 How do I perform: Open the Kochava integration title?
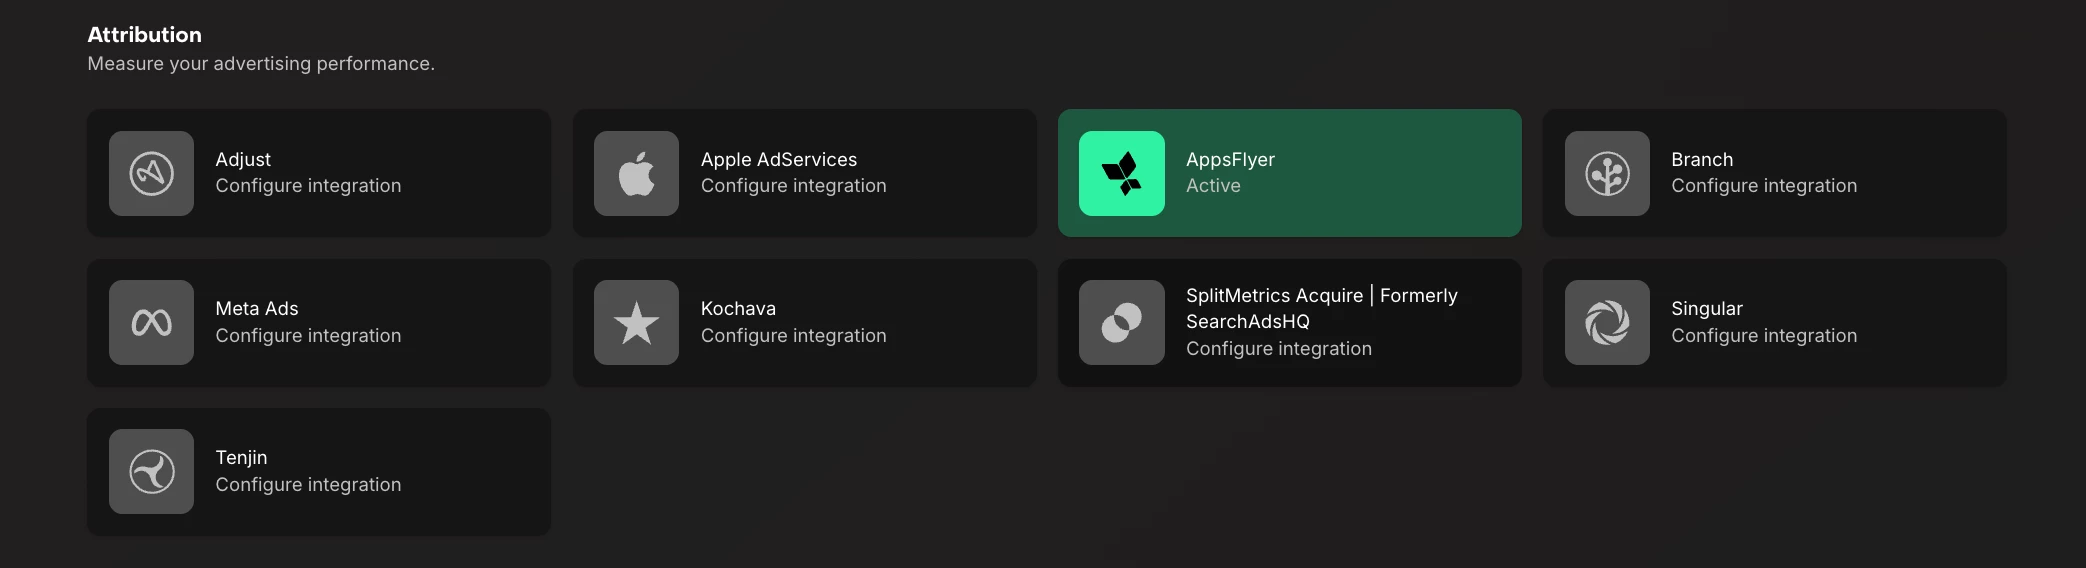pyautogui.click(x=738, y=309)
